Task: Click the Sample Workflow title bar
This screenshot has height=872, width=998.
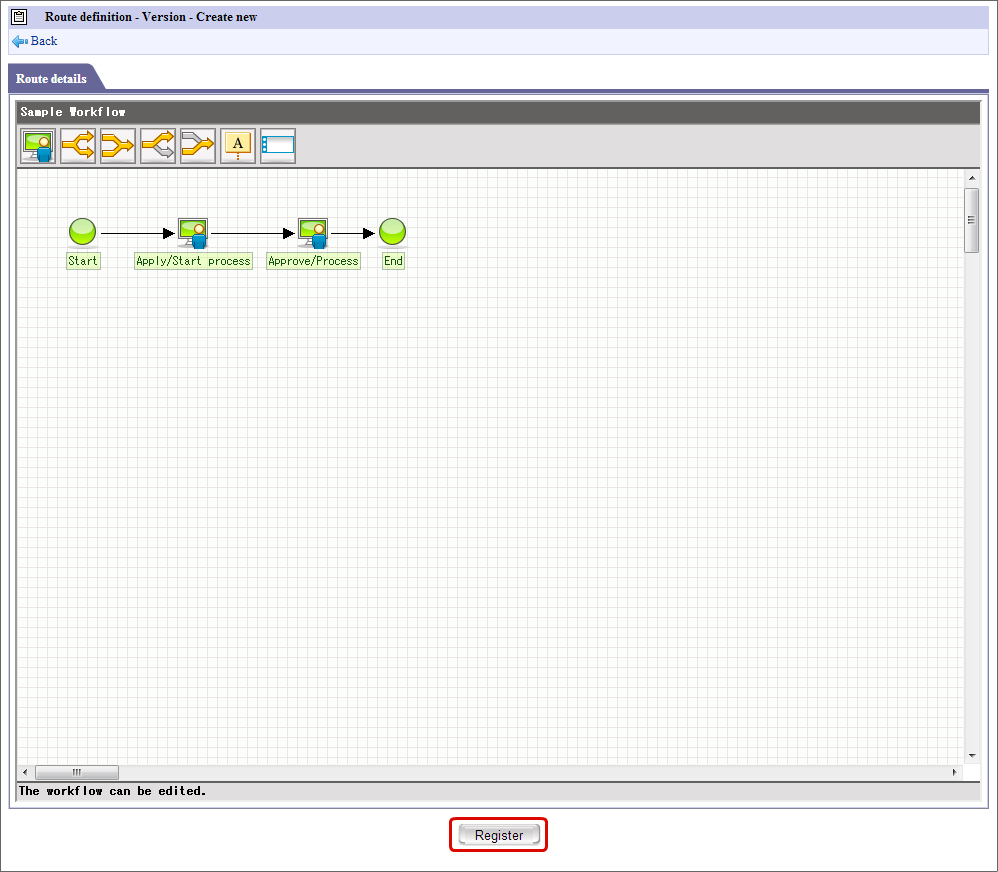Action: [498, 112]
